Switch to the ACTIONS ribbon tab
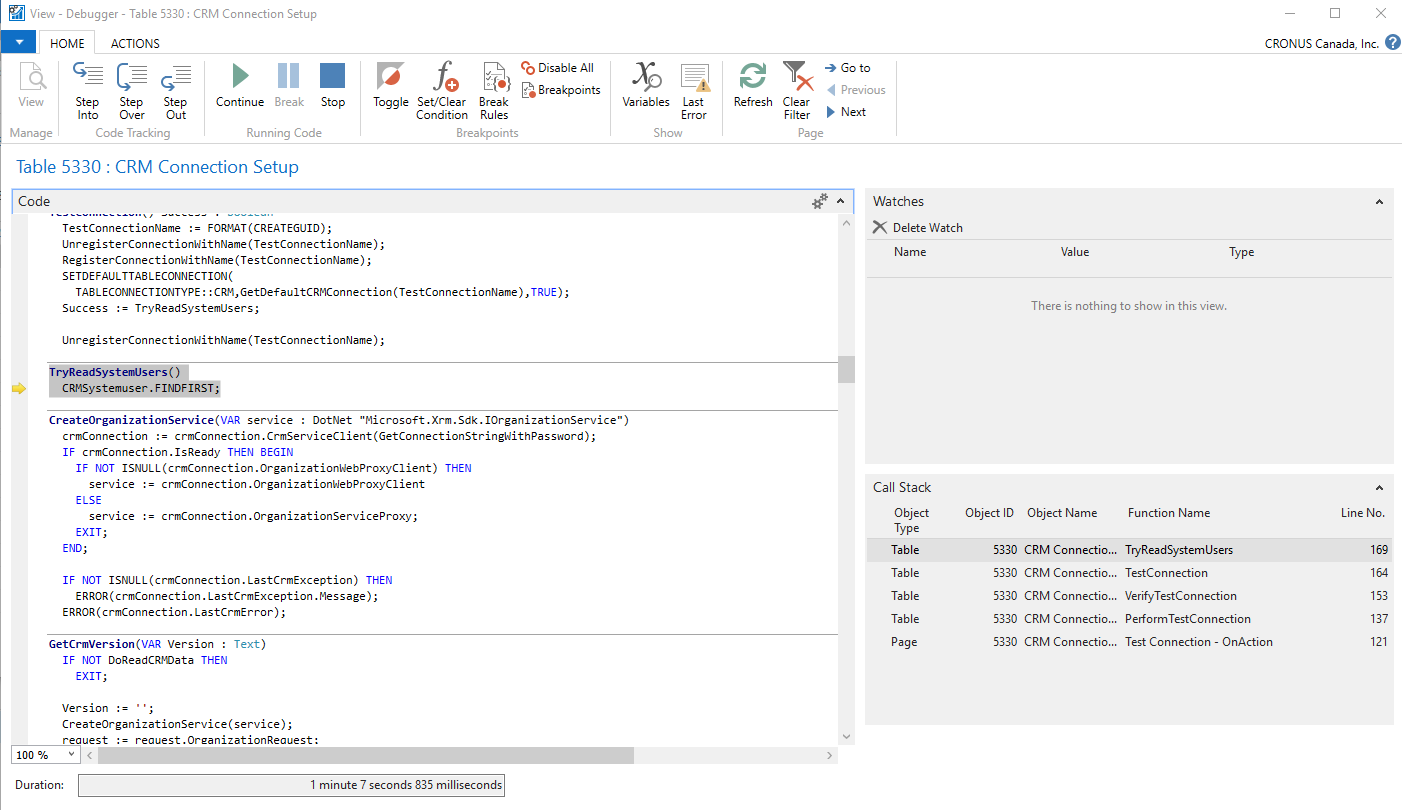Screen dimensions: 1402x810 [x=135, y=43]
